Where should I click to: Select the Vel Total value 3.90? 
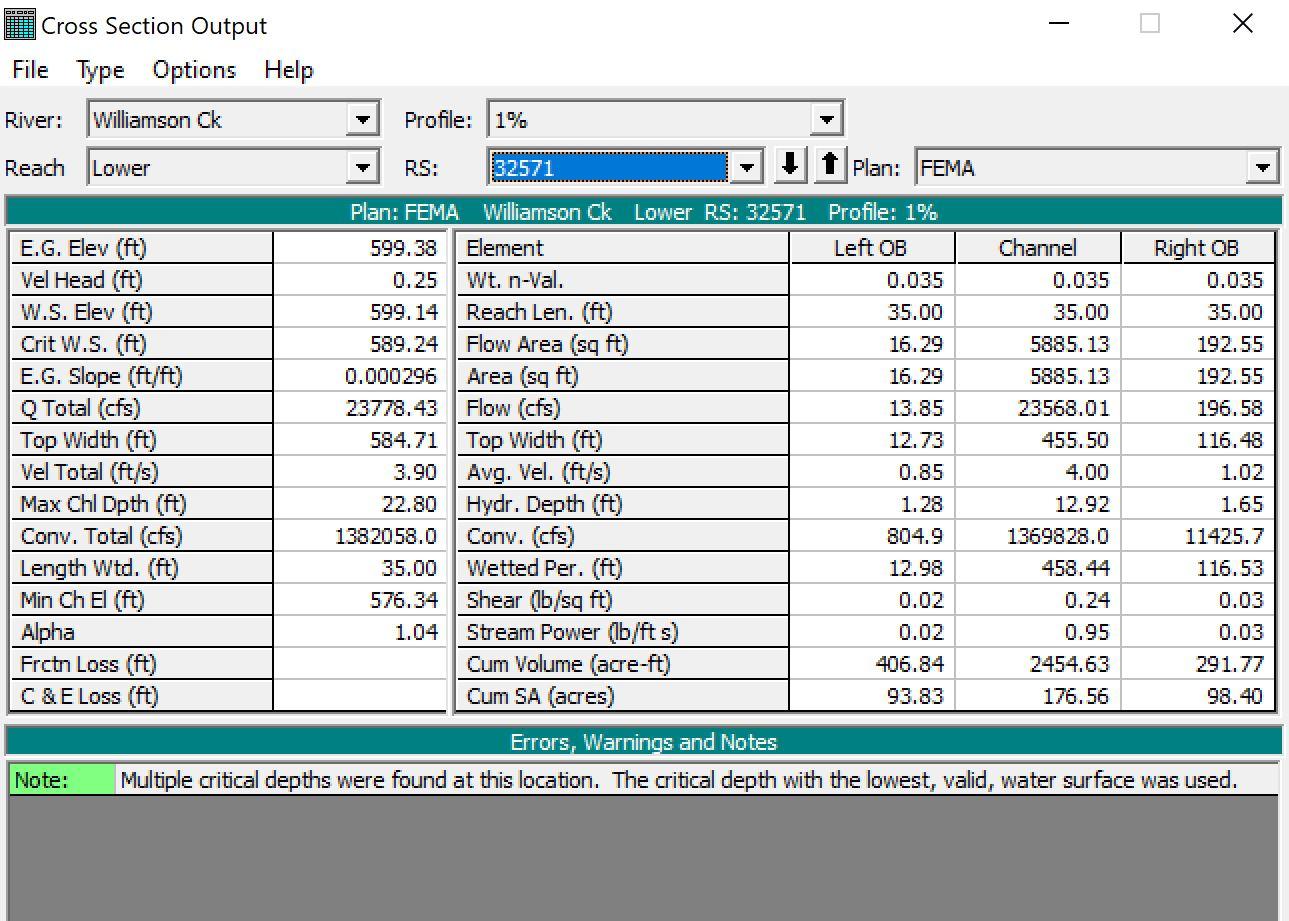[359, 472]
